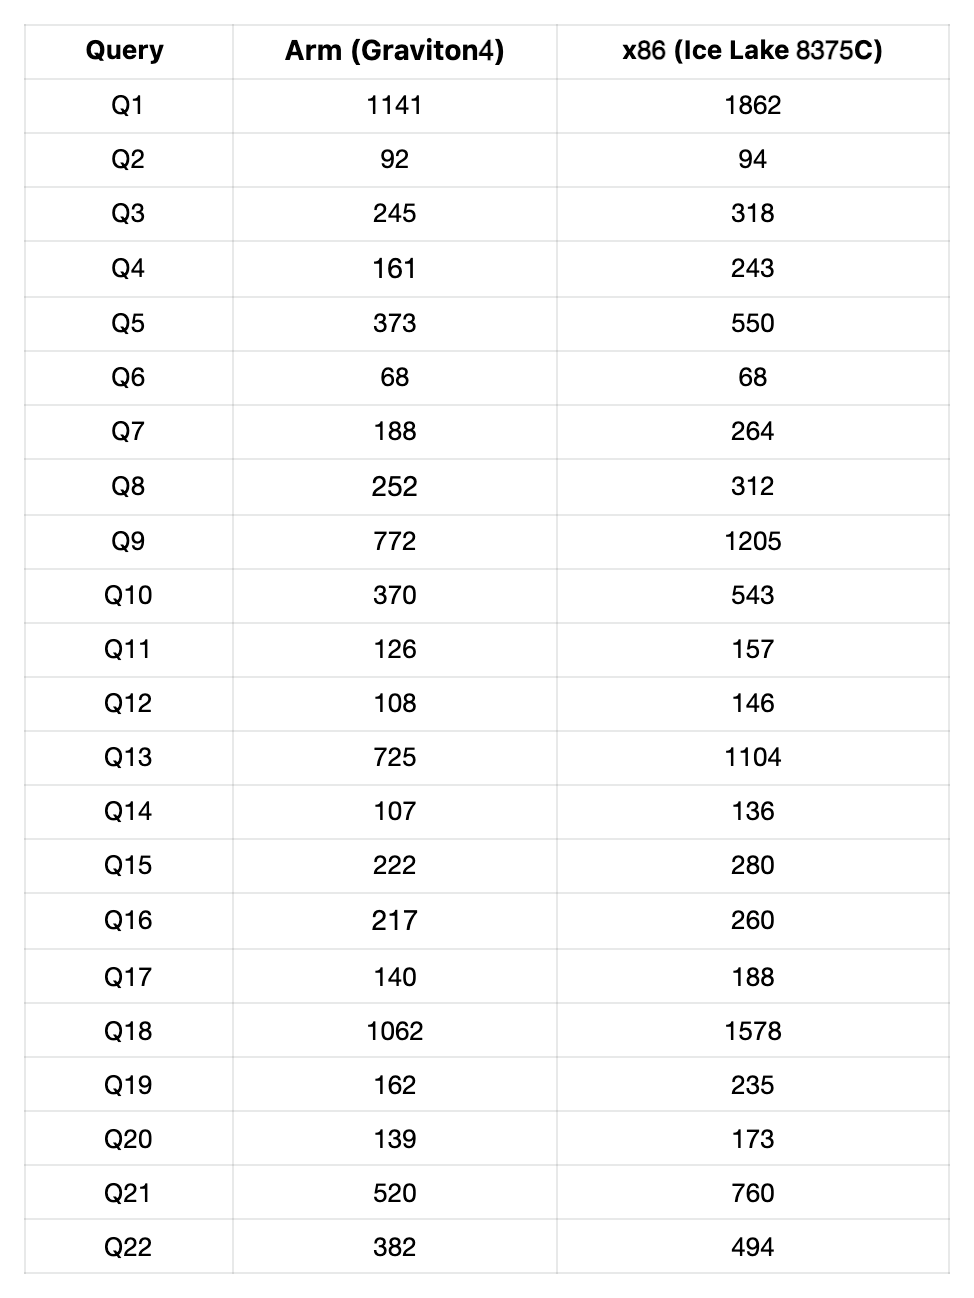974x1298 pixels.
Task: Select the Q6 Arm cell showing 68
Action: pyautogui.click(x=394, y=377)
